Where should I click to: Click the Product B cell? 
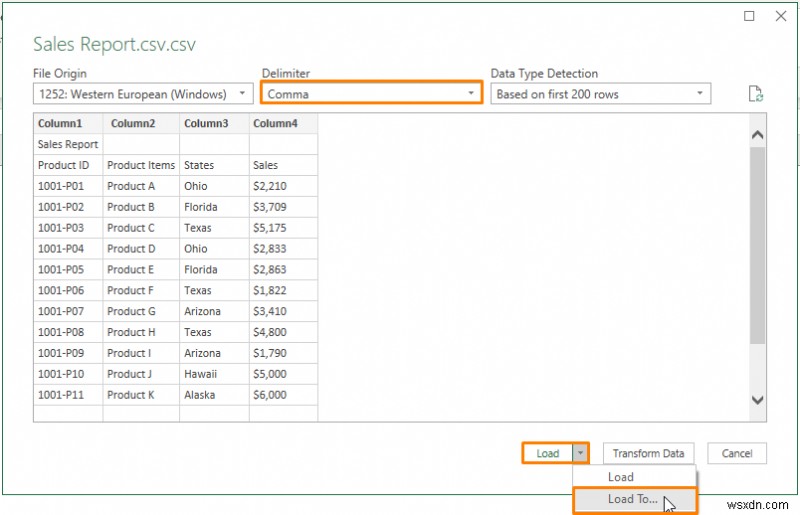coord(141,207)
